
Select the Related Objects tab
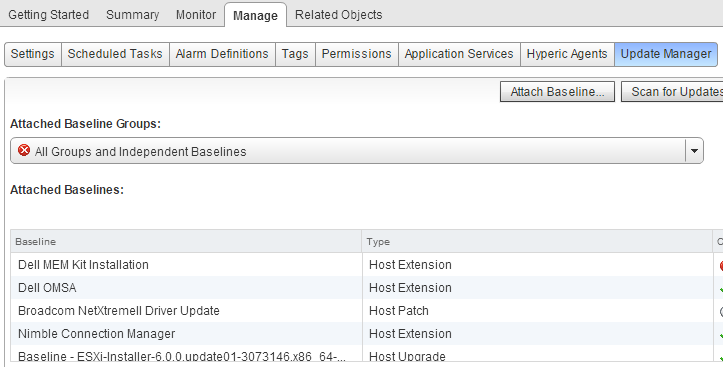(x=338, y=15)
